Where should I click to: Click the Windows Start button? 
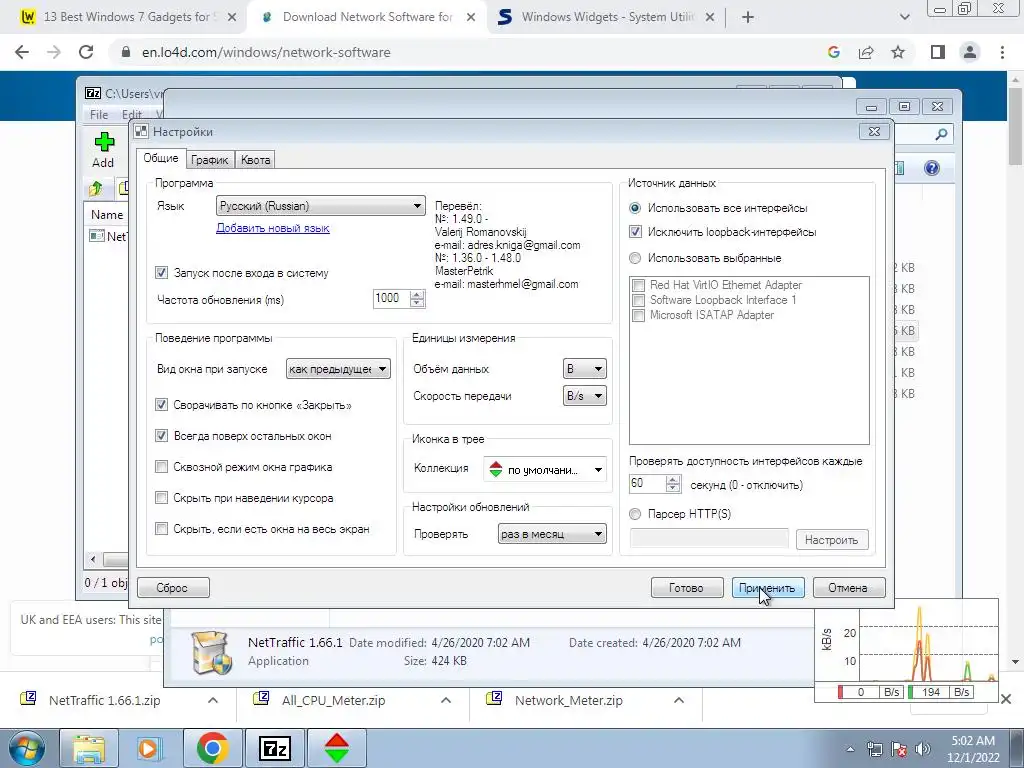coord(26,748)
